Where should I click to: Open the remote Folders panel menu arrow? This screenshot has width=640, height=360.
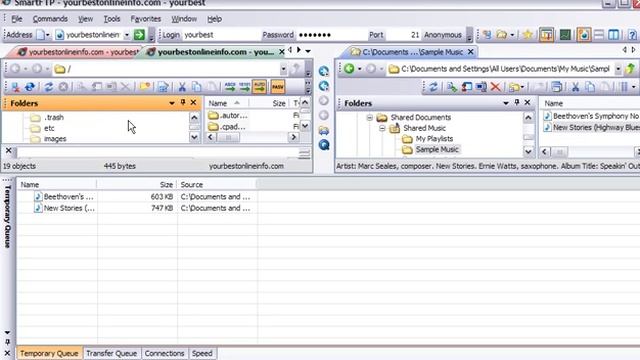pyautogui.click(x=172, y=103)
